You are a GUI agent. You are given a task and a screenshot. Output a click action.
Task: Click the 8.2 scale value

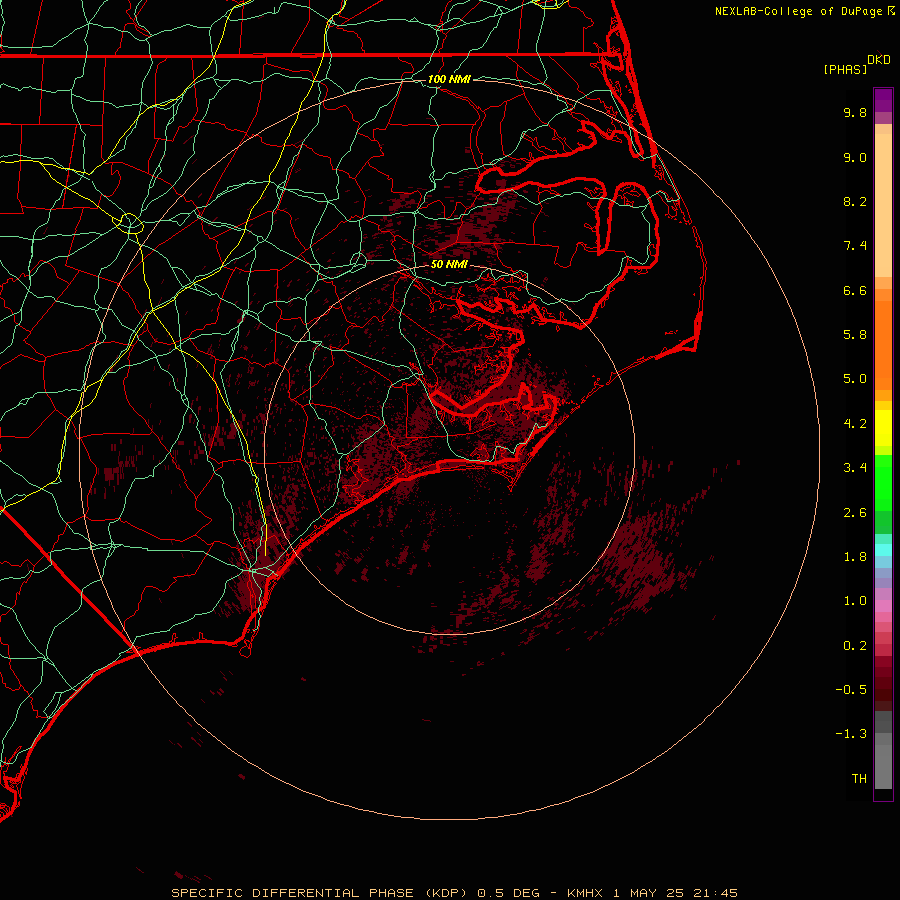click(855, 201)
